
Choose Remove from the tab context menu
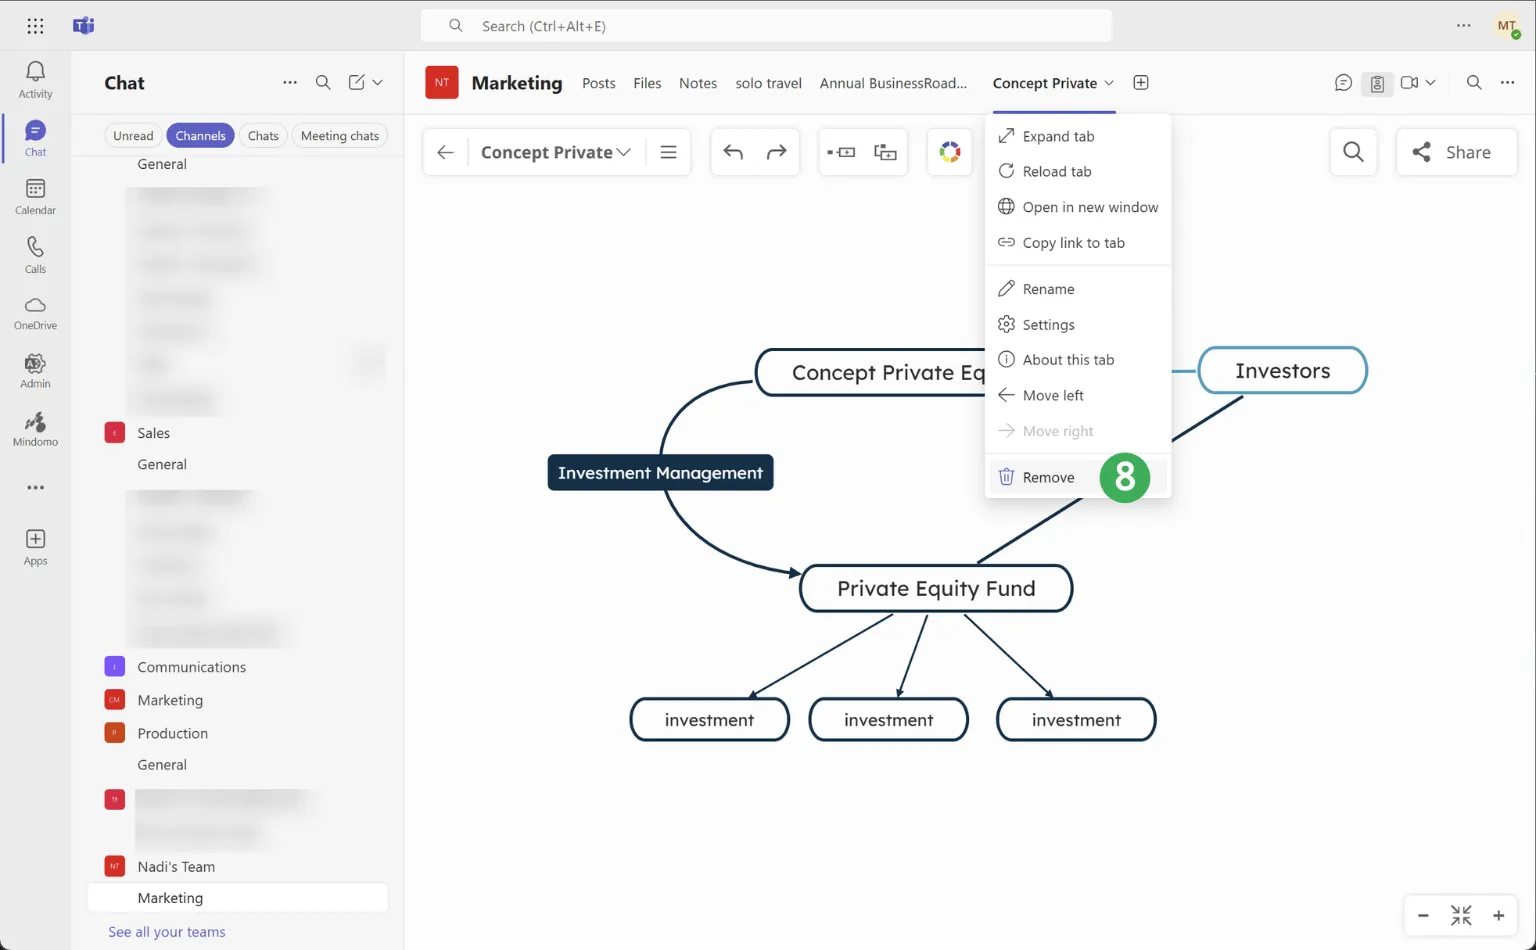1048,478
